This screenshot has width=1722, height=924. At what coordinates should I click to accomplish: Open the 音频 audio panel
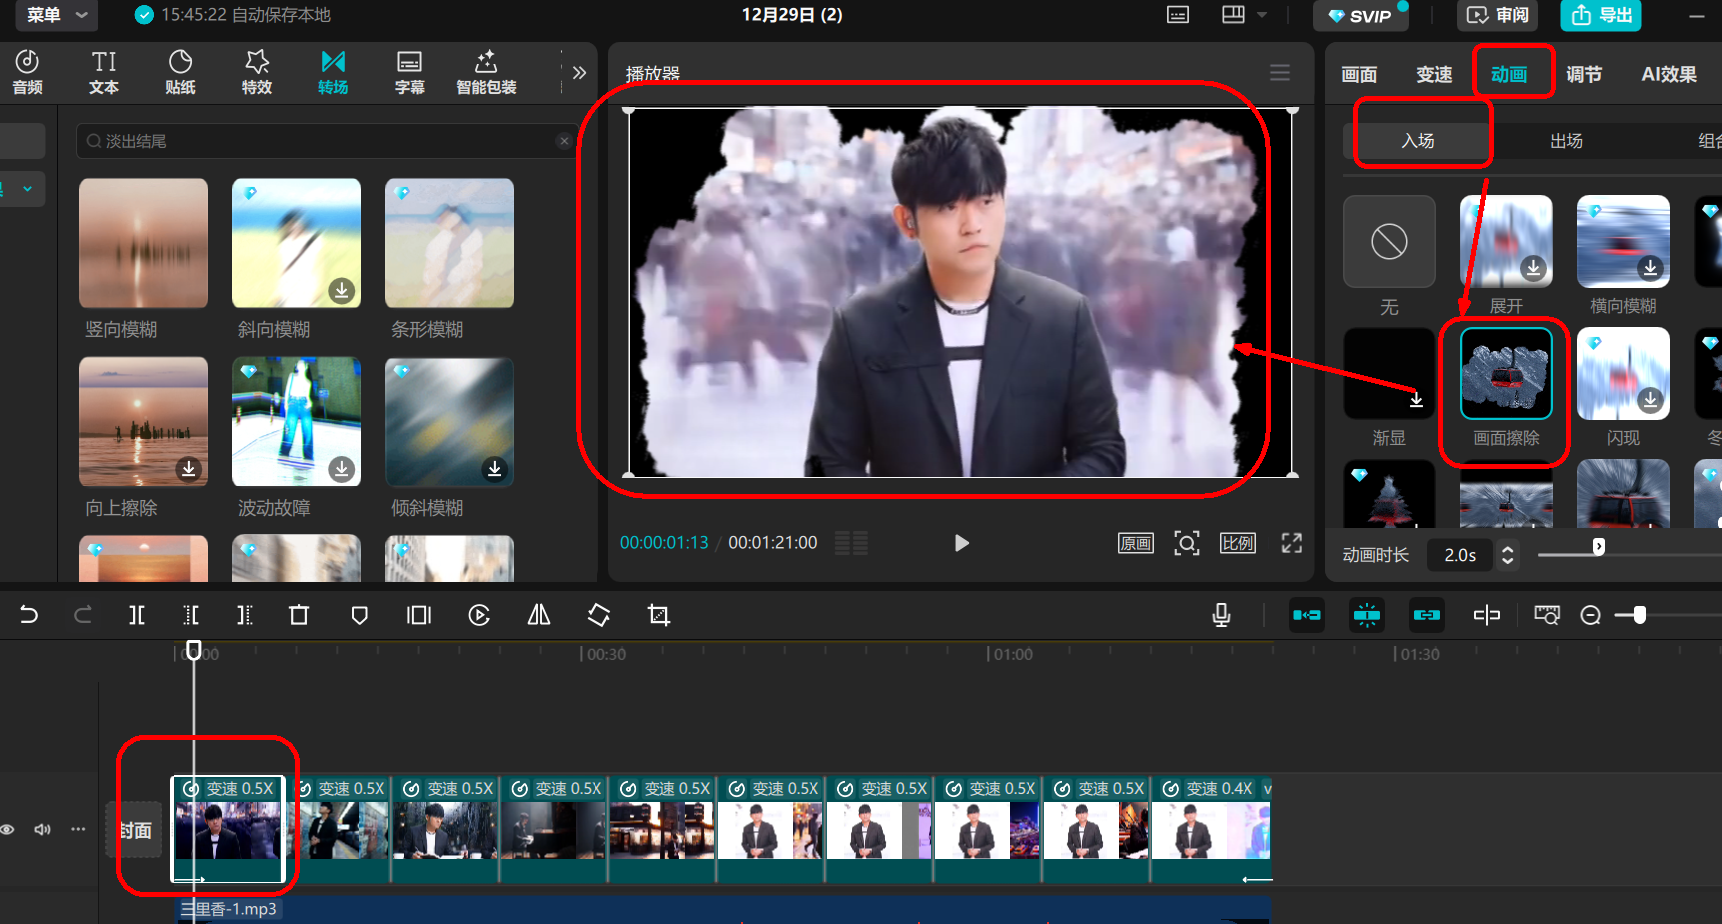27,72
